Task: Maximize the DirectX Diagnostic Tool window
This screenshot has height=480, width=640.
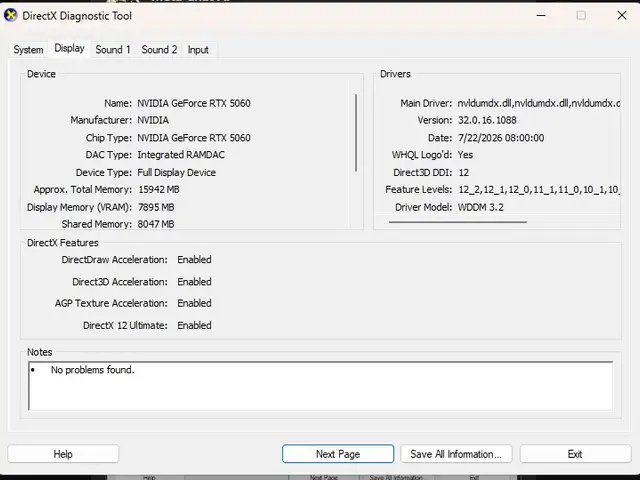Action: click(581, 16)
